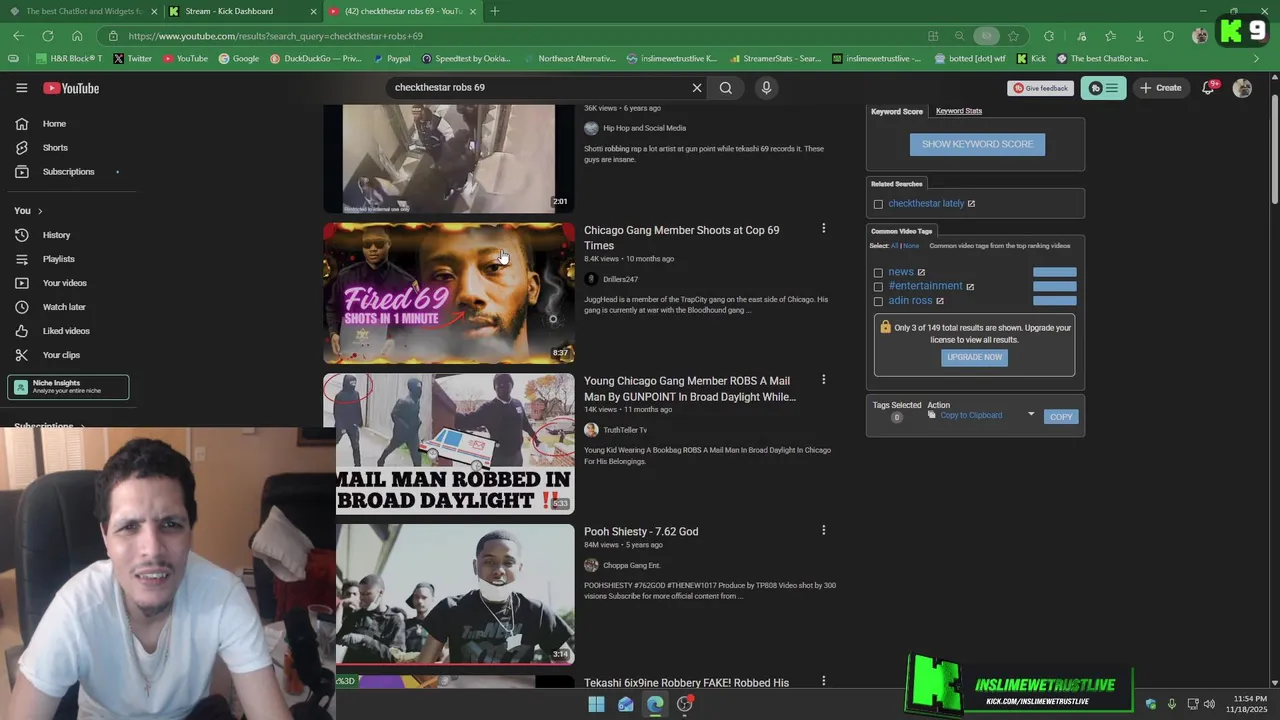Check the 'news' tag checkbox
Viewport: 1280px width, 720px height.
pos(878,272)
